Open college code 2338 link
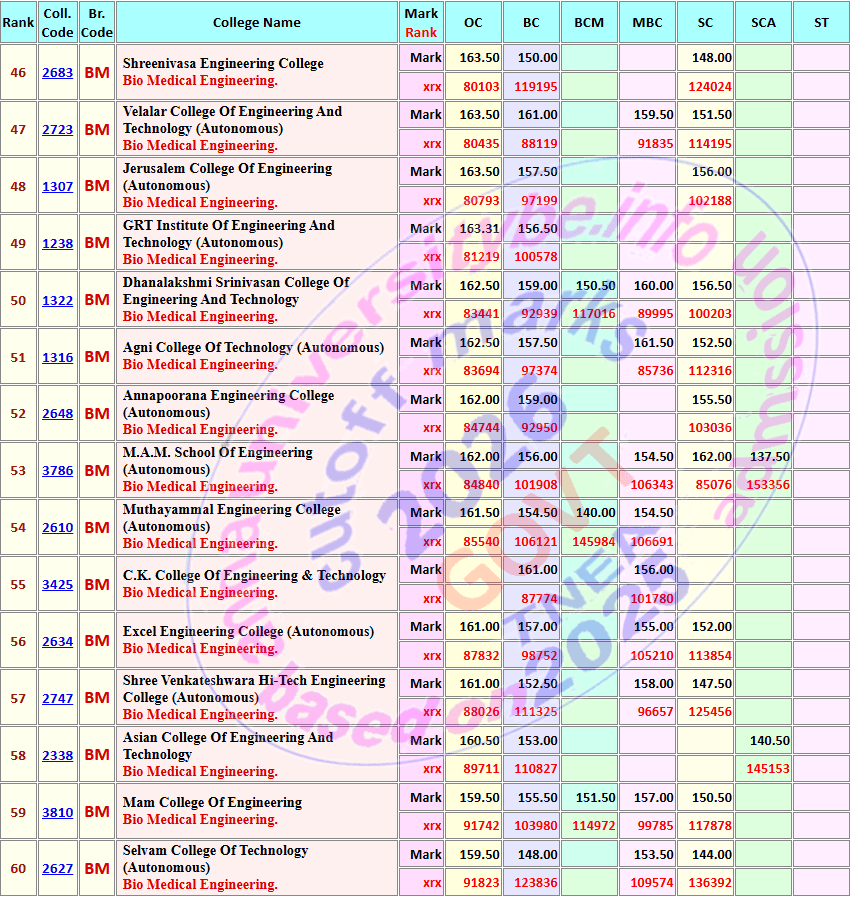Image resolution: width=851 pixels, height=897 pixels. click(x=58, y=756)
